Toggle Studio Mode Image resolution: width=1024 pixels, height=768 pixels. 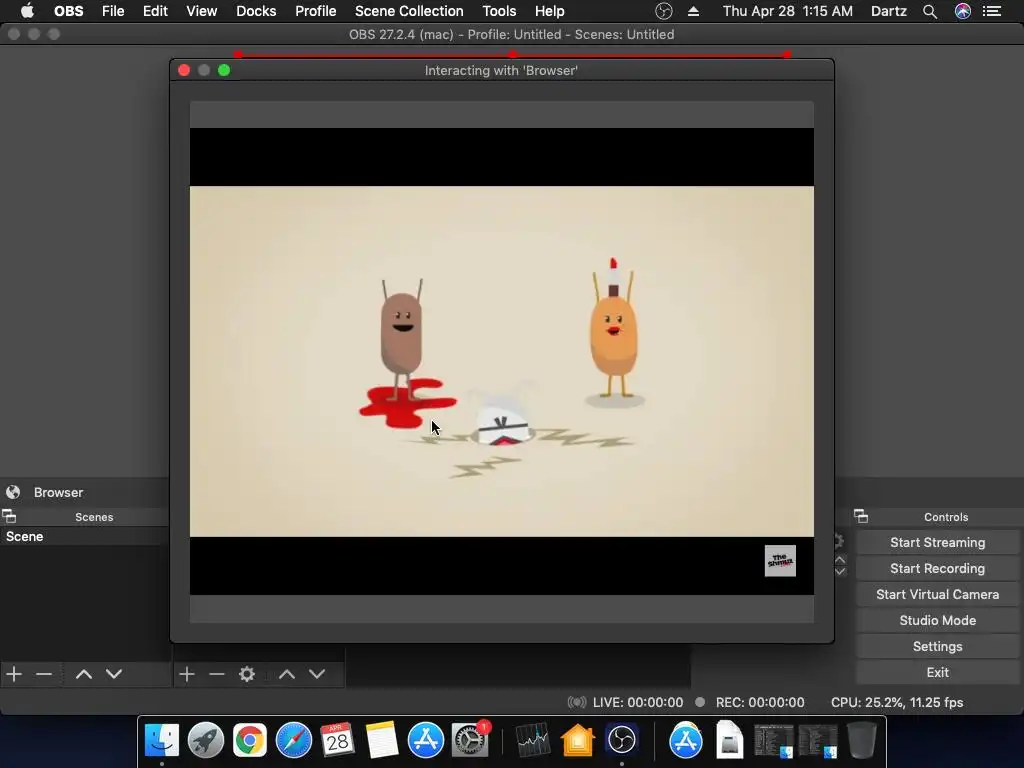[937, 620]
